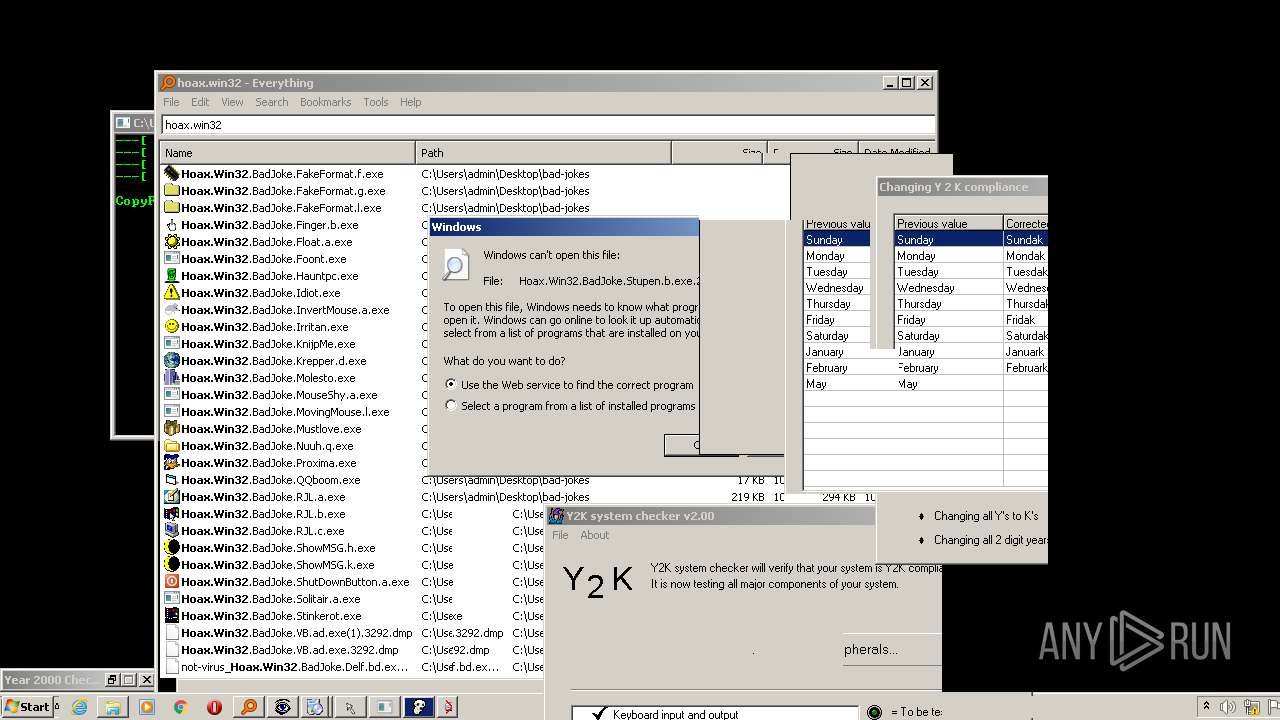Click the Krepper.d.exe globe icon

(x=172, y=361)
